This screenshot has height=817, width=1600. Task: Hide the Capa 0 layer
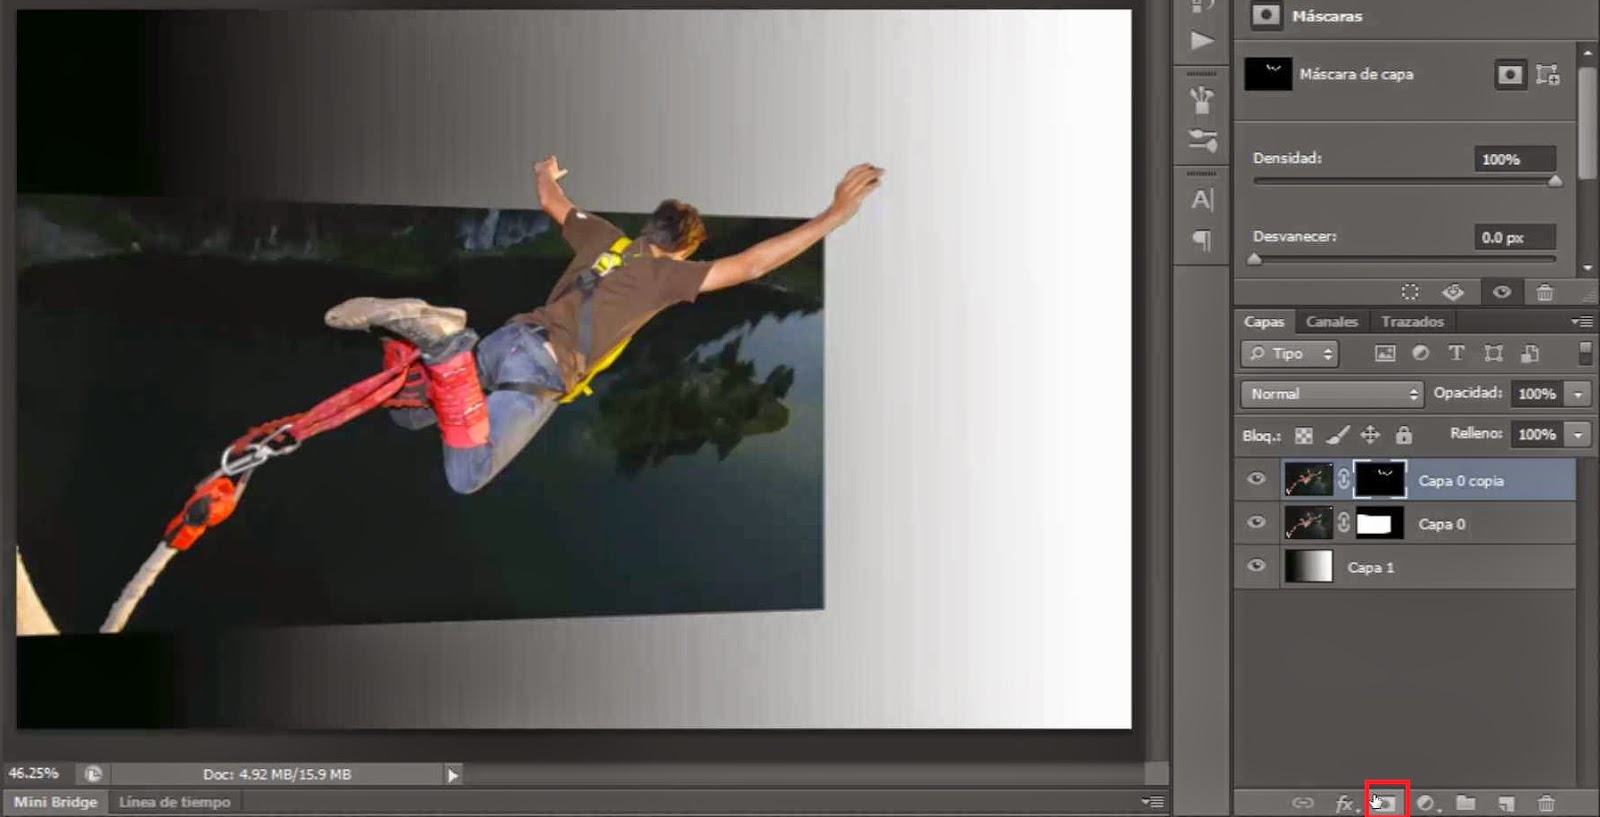point(1256,522)
